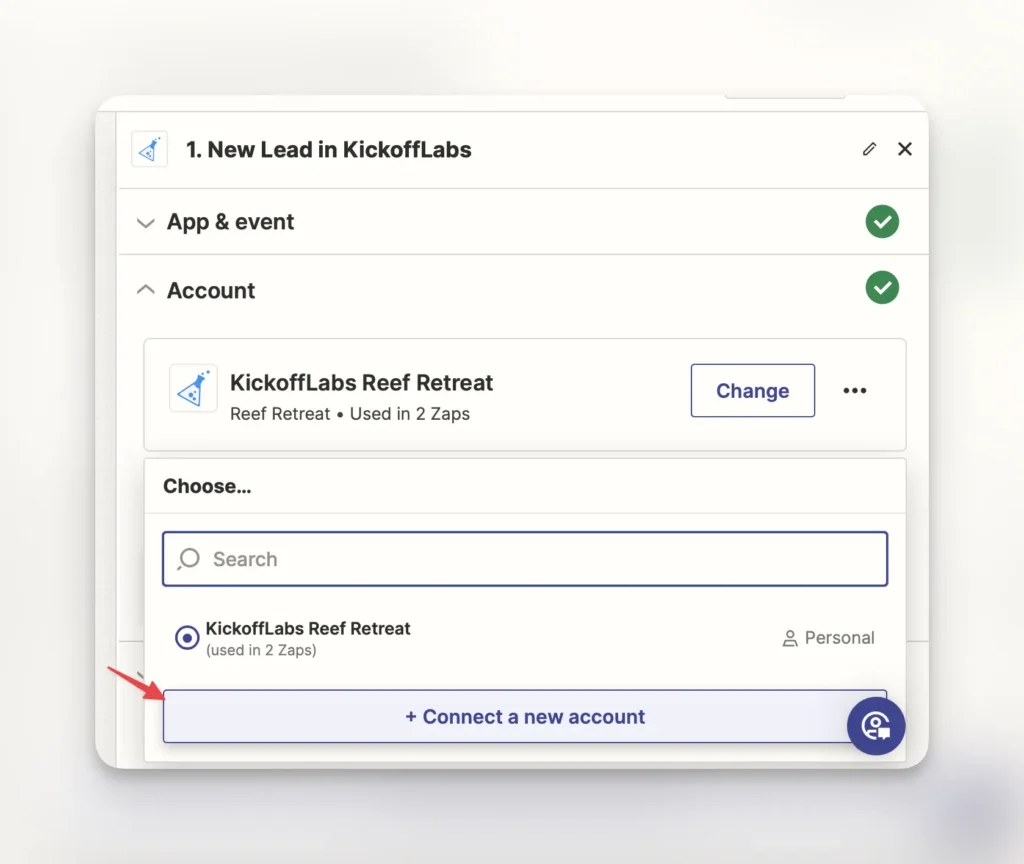
Task: Click the "Choose..." heading
Action: click(x=207, y=486)
